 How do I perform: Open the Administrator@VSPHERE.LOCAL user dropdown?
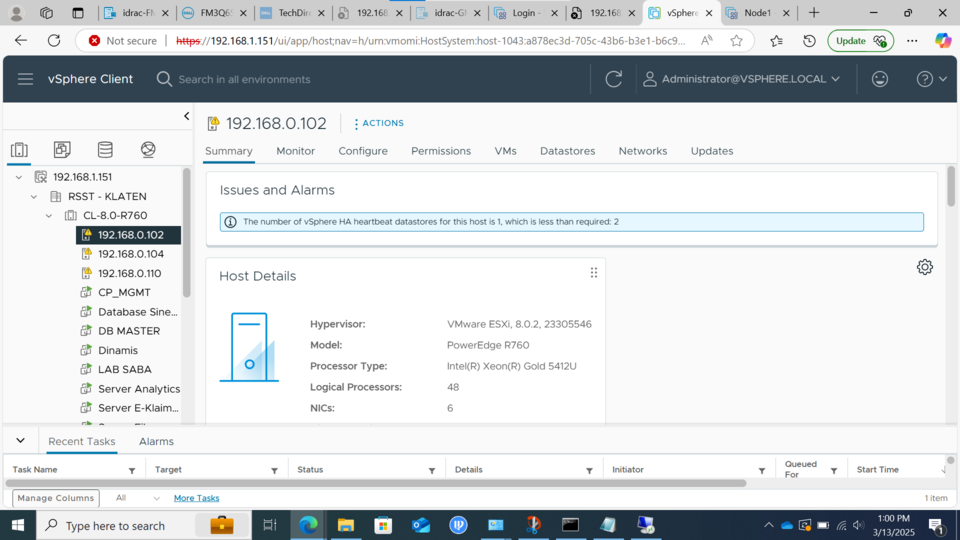[741, 79]
